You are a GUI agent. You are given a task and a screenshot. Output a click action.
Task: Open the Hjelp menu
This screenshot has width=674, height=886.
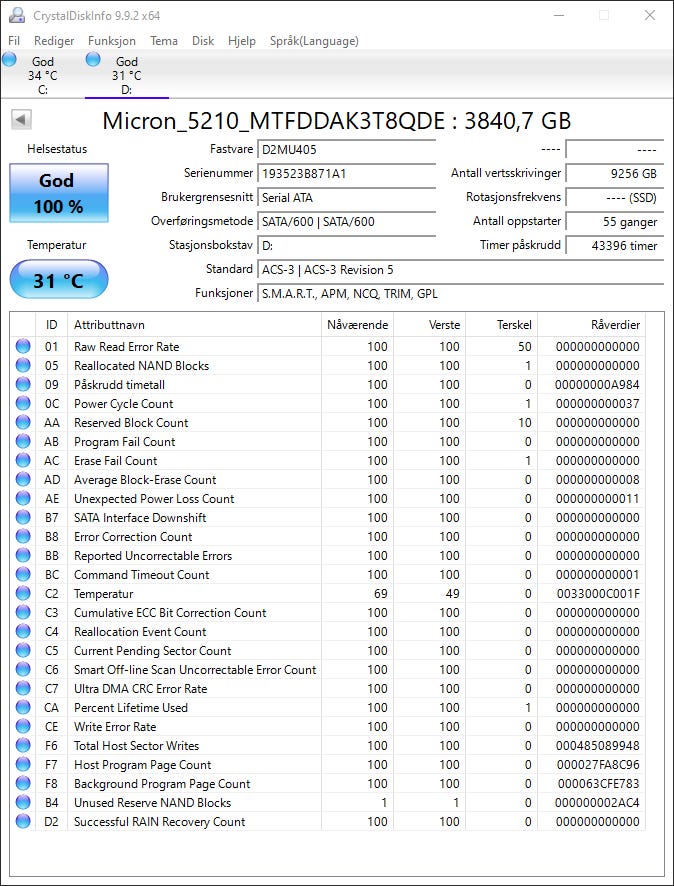pyautogui.click(x=242, y=41)
